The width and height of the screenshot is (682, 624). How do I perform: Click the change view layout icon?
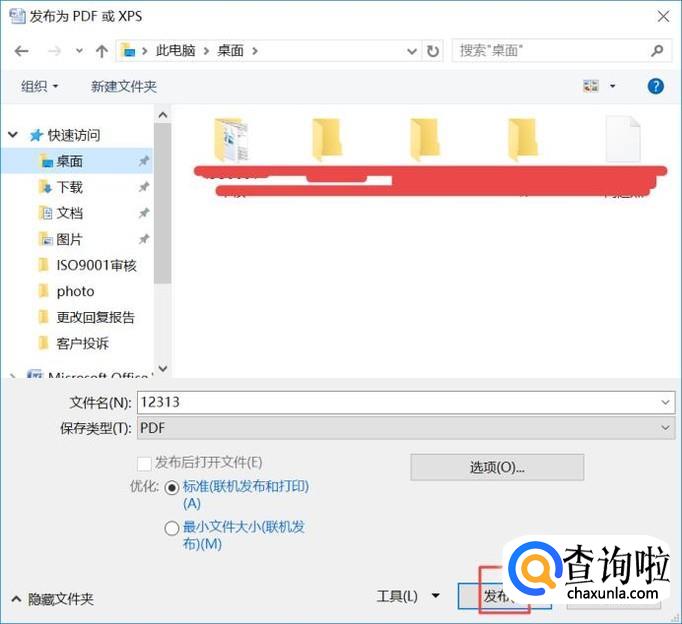tap(591, 87)
